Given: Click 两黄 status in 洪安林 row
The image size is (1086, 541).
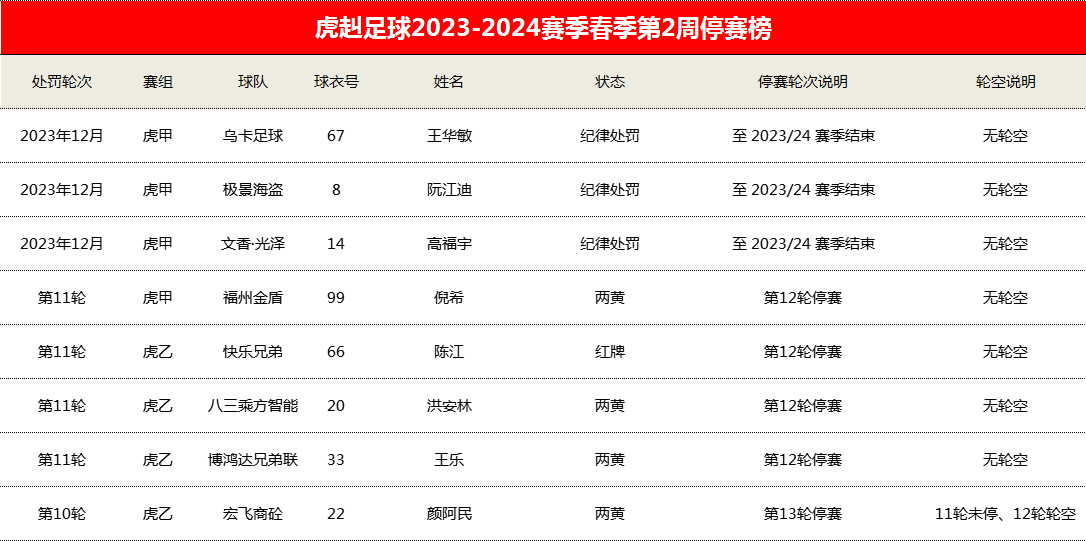Looking at the screenshot, I should click(x=609, y=406).
